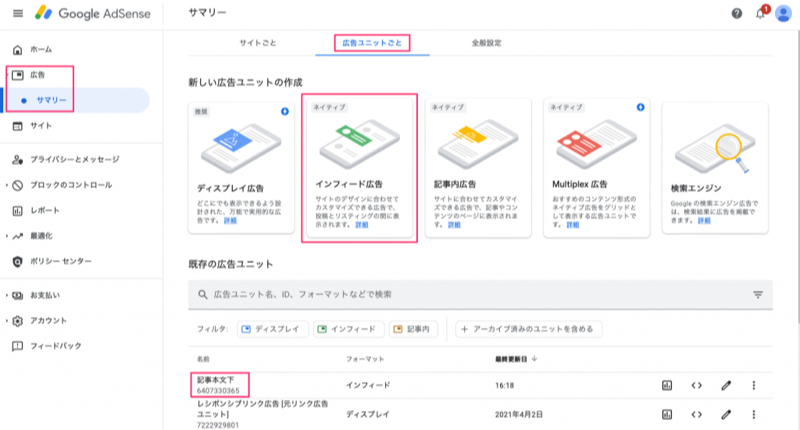Screen dimensions: 800x430
Task: Add アーカイブ済みのユニットを含める filter
Action: [x=529, y=329]
